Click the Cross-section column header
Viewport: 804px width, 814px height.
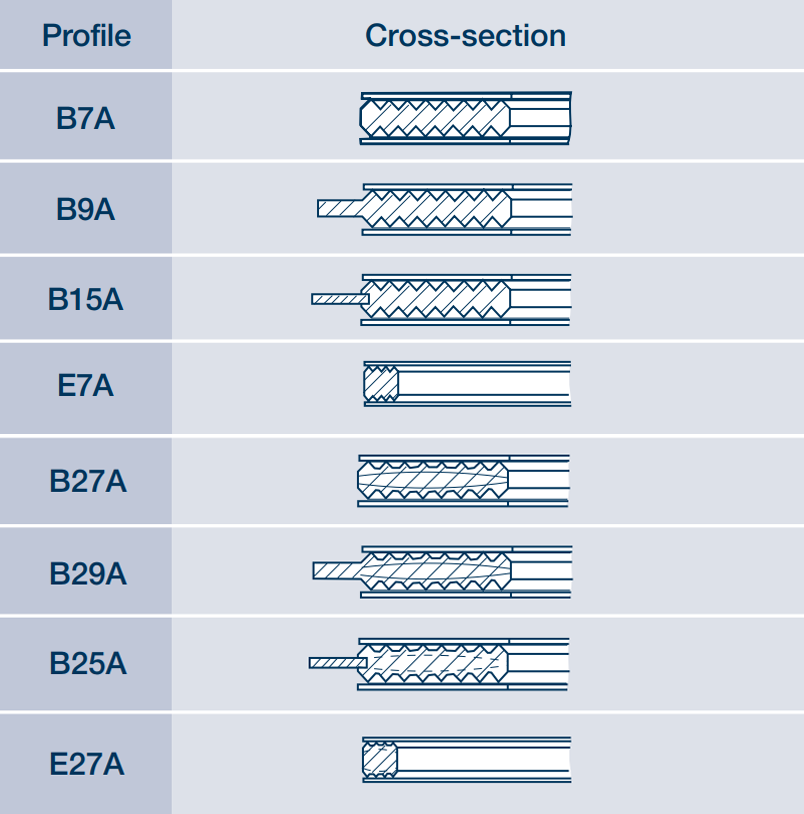465,36
